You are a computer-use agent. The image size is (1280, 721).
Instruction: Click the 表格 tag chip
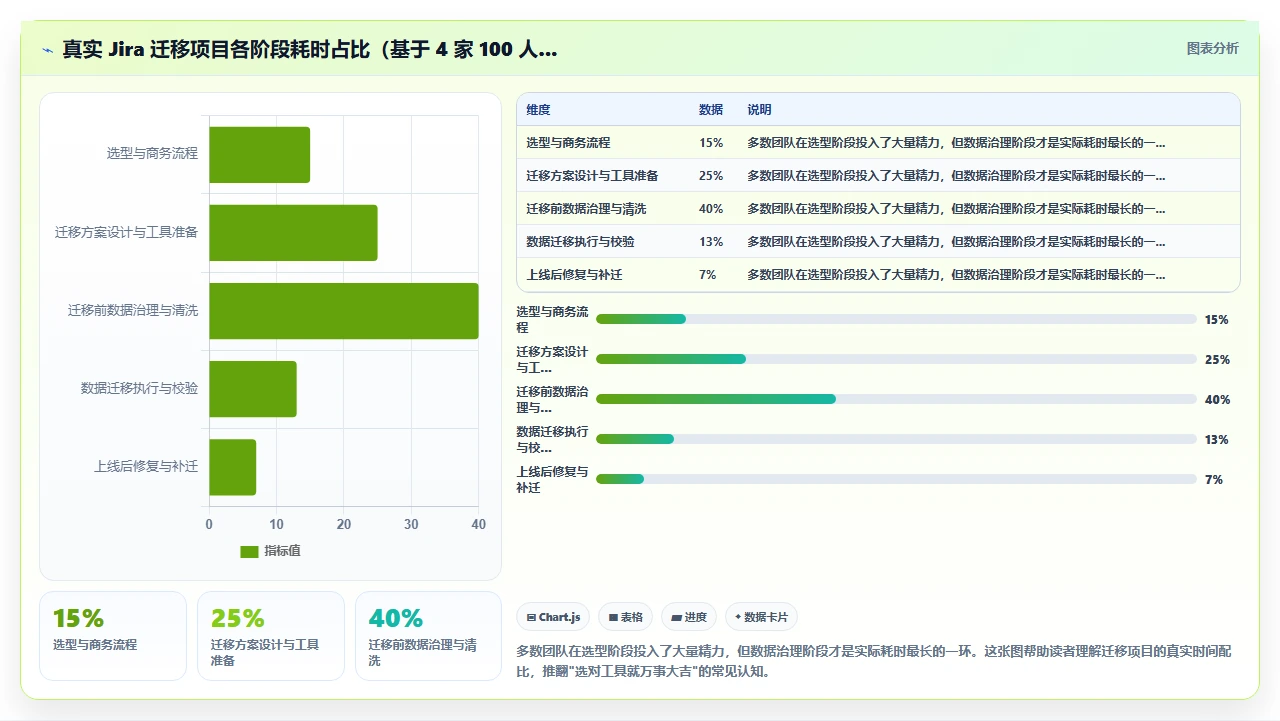point(626,617)
